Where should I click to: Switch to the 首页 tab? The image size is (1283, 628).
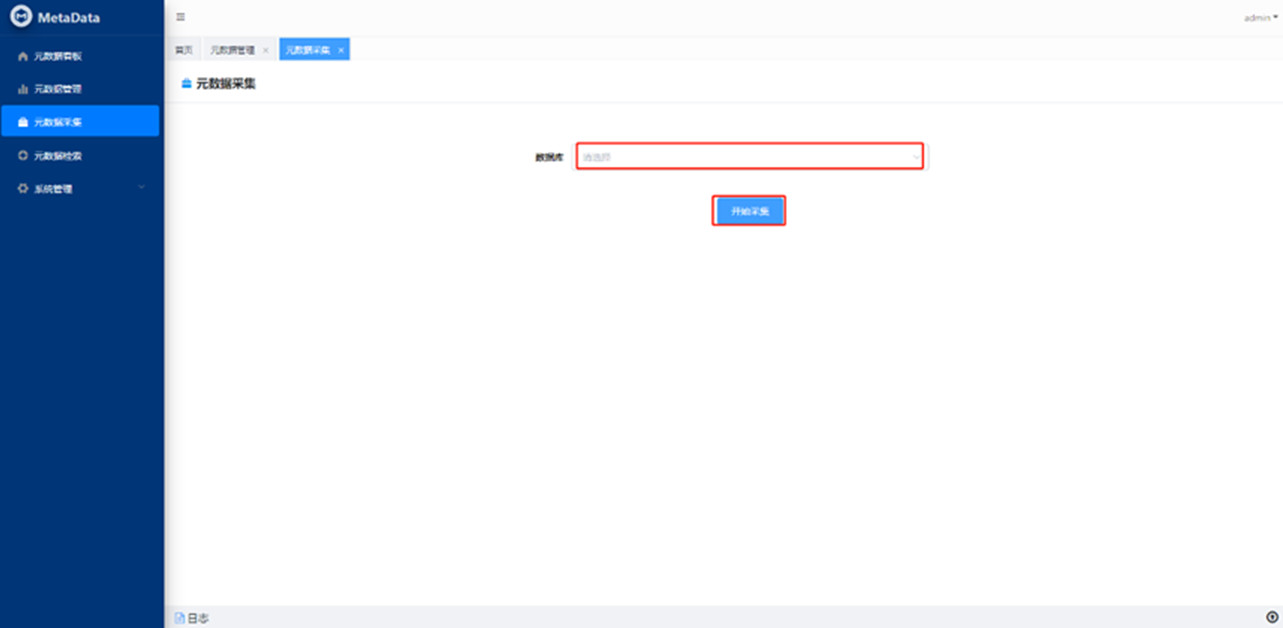click(183, 50)
